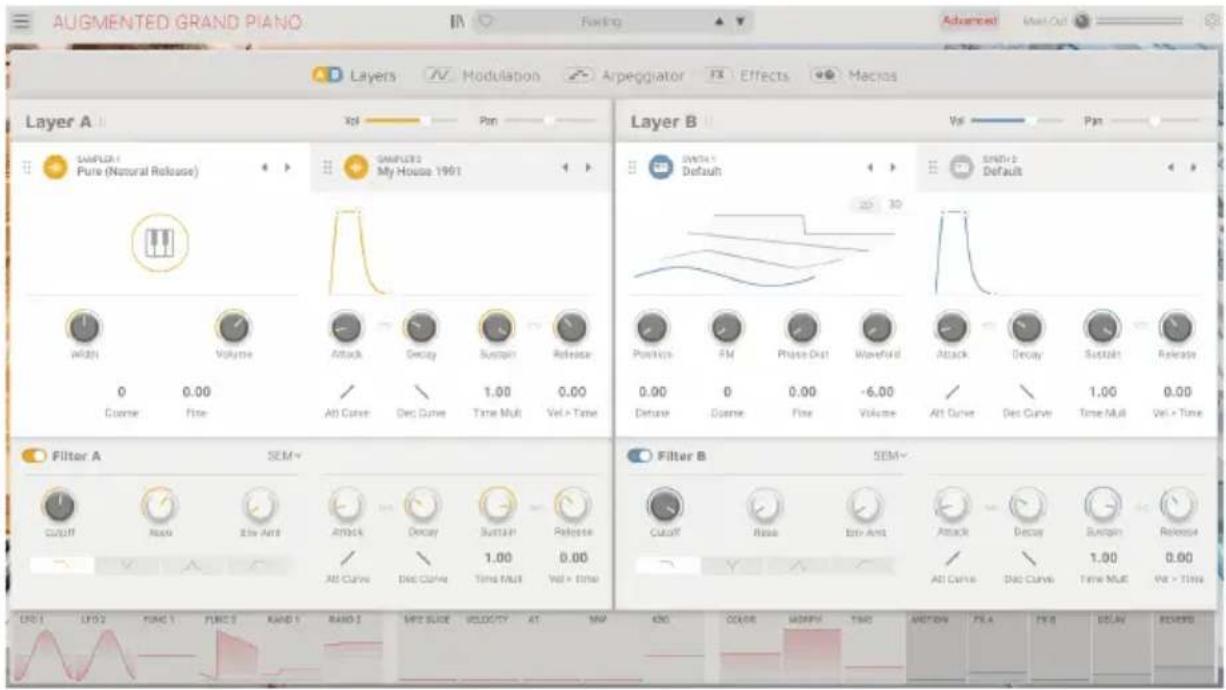Select next Synth 1 preset with right arrow
The width and height of the screenshot is (1226, 690).
click(x=893, y=167)
